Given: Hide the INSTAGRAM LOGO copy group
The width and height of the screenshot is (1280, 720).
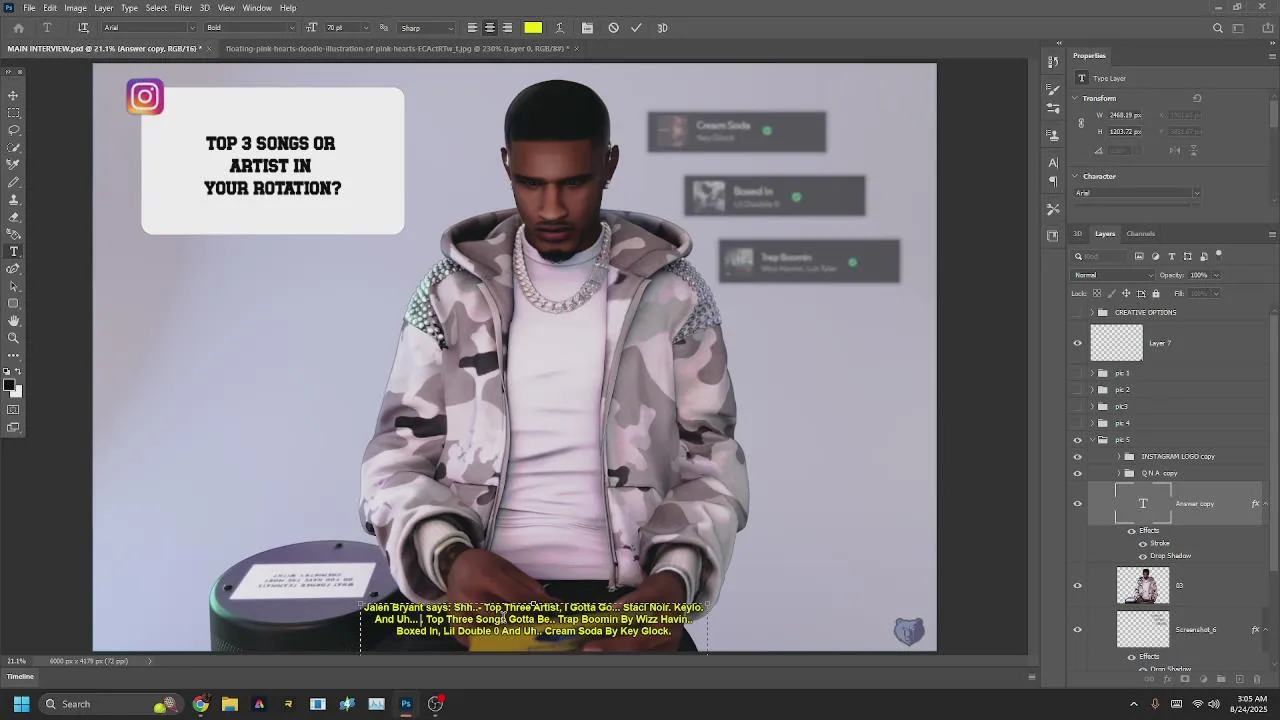Looking at the screenshot, I should pos(1077,457).
